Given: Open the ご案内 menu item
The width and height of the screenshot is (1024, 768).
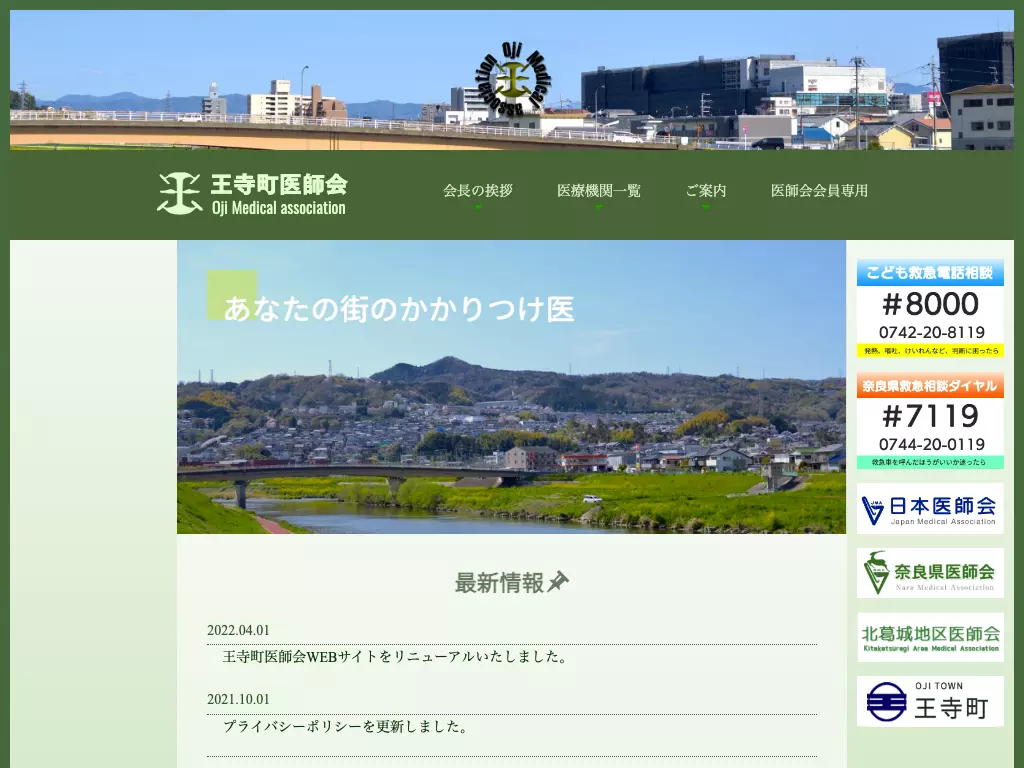Looking at the screenshot, I should (705, 191).
